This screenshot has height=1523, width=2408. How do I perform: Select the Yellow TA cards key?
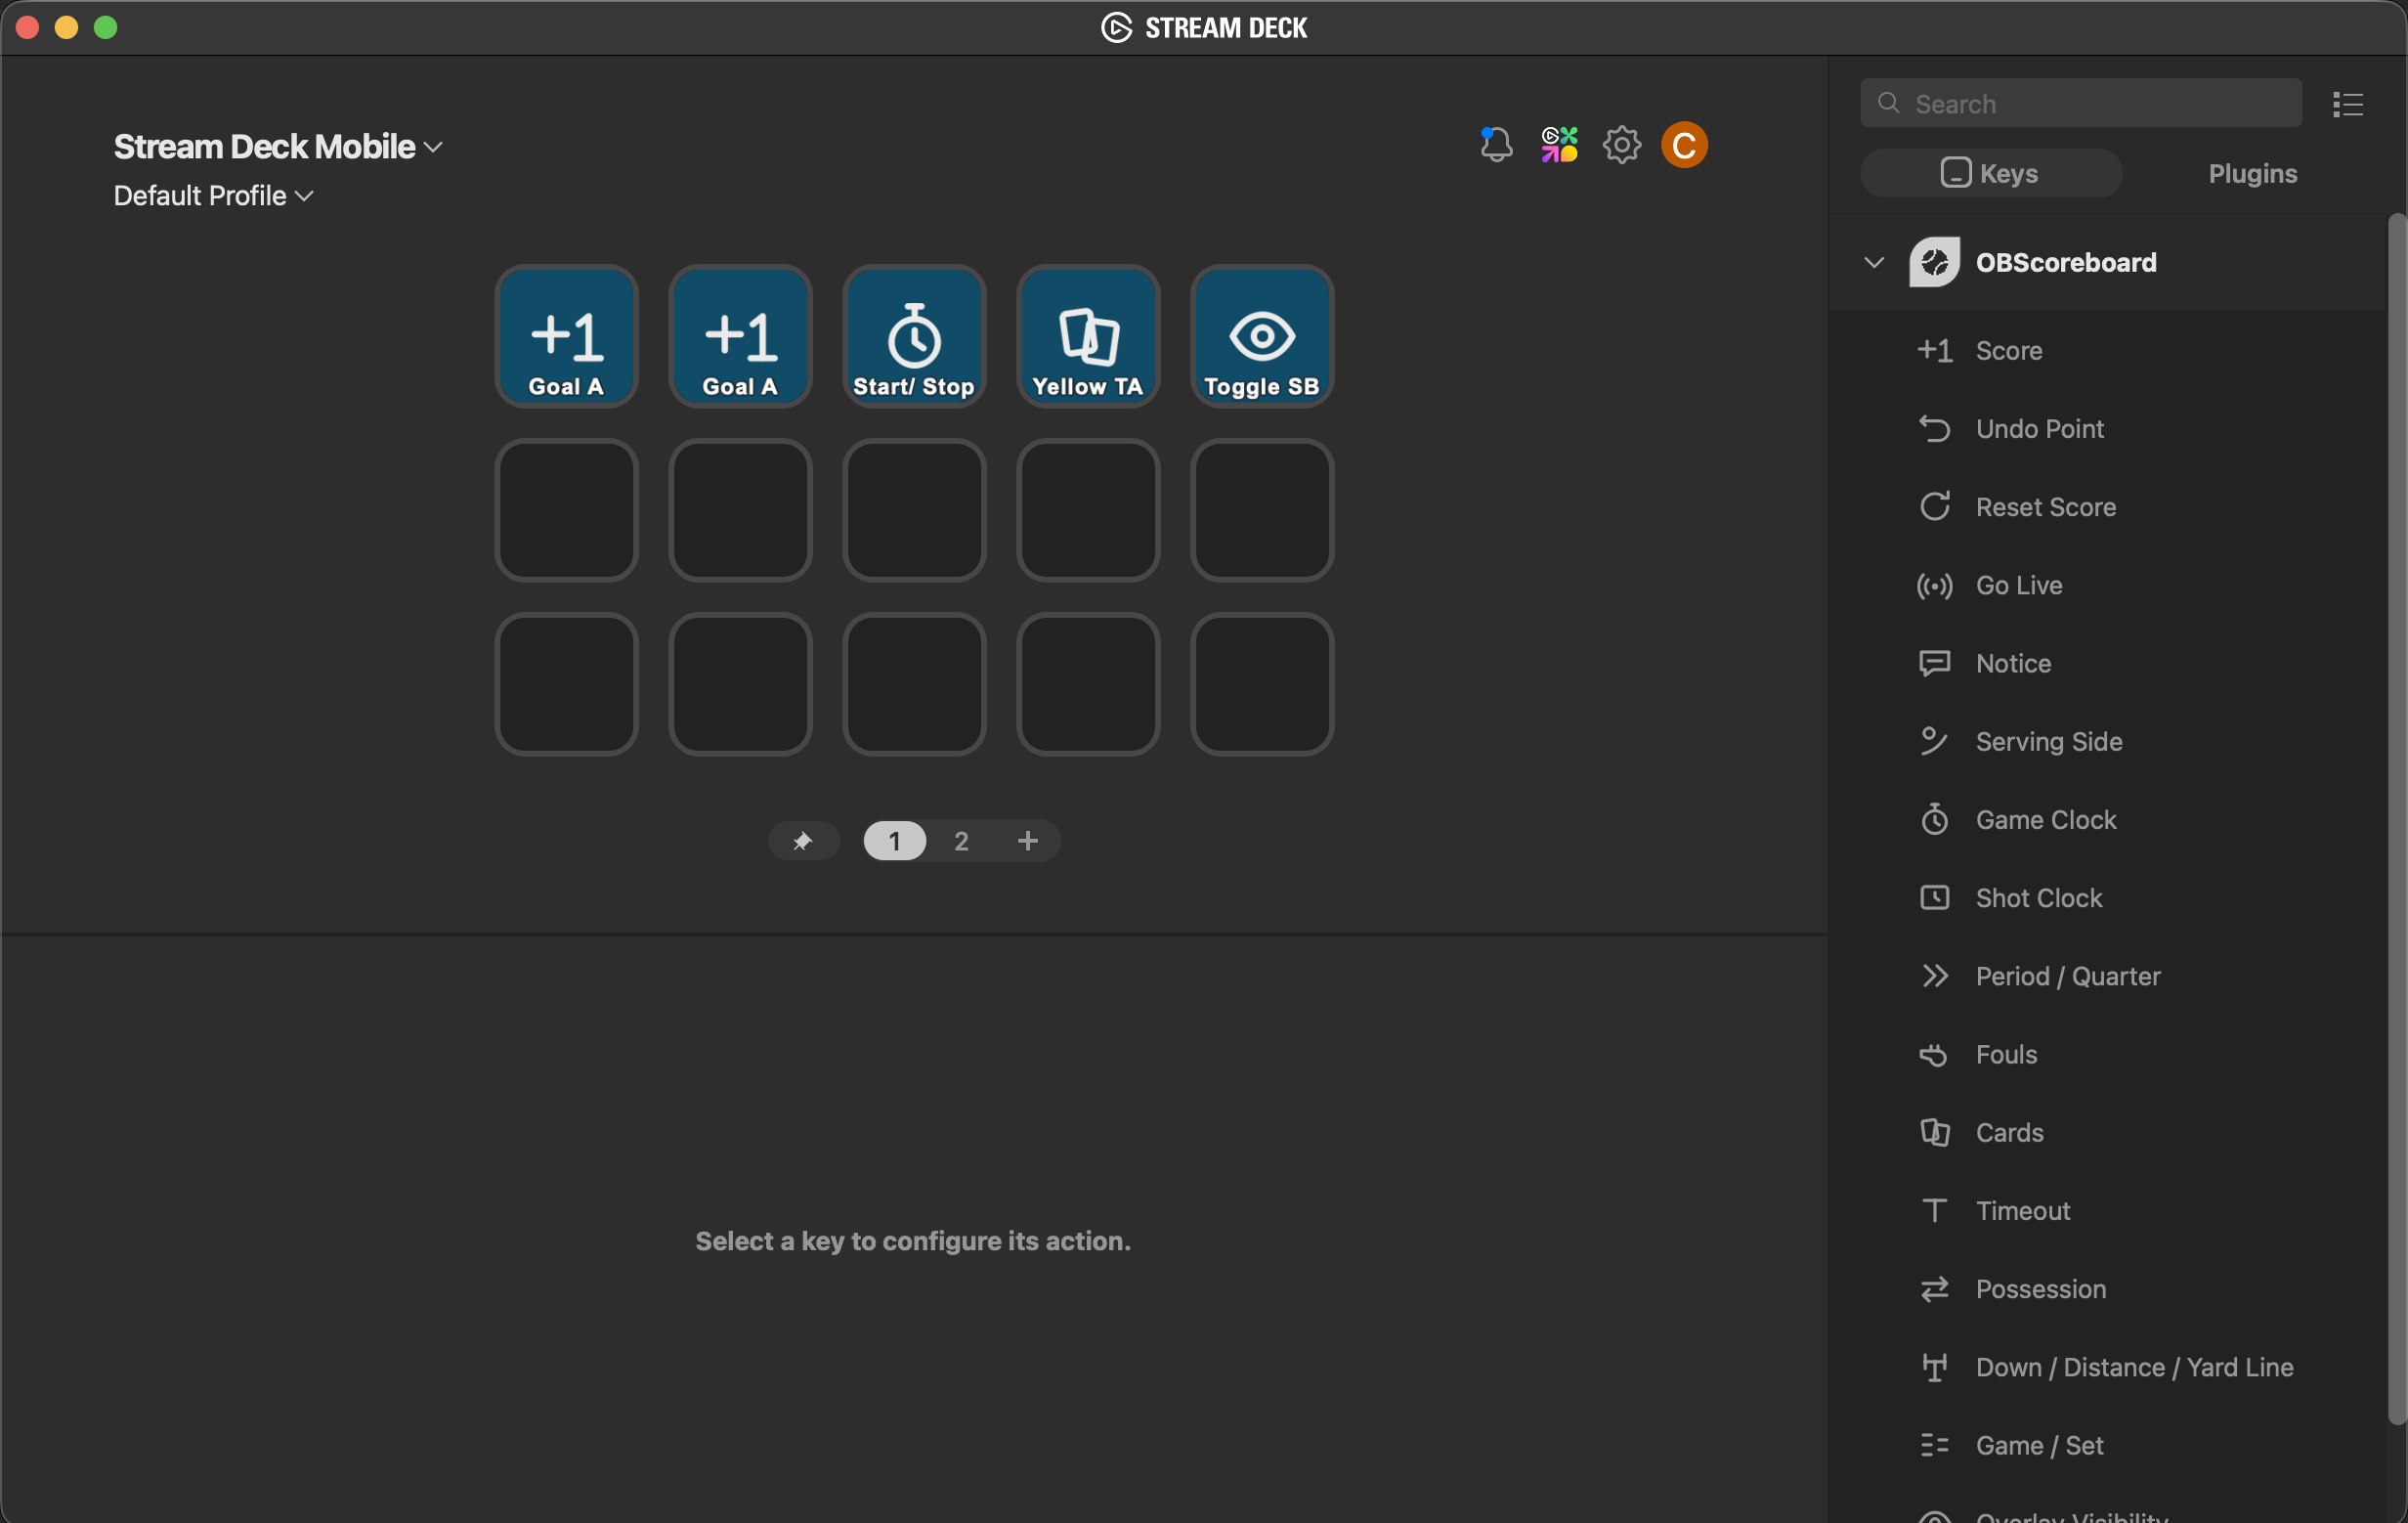1088,336
